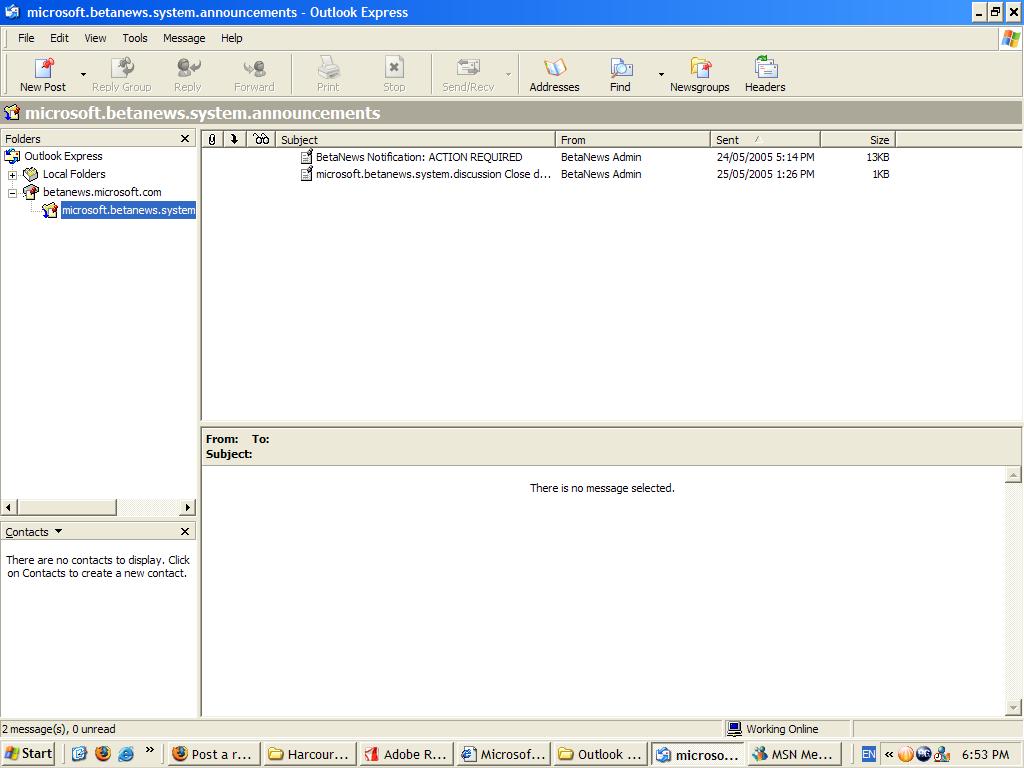1024x768 pixels.
Task: Open BetaNews Notification: ACTION REQUIRED message
Action: tap(419, 157)
